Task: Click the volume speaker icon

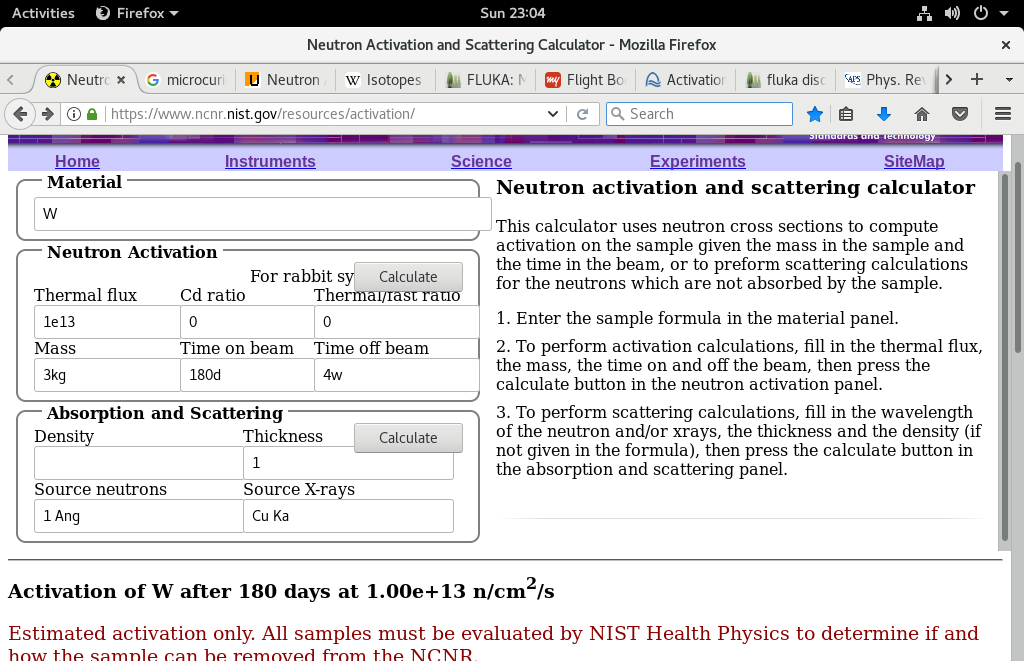Action: click(x=952, y=13)
